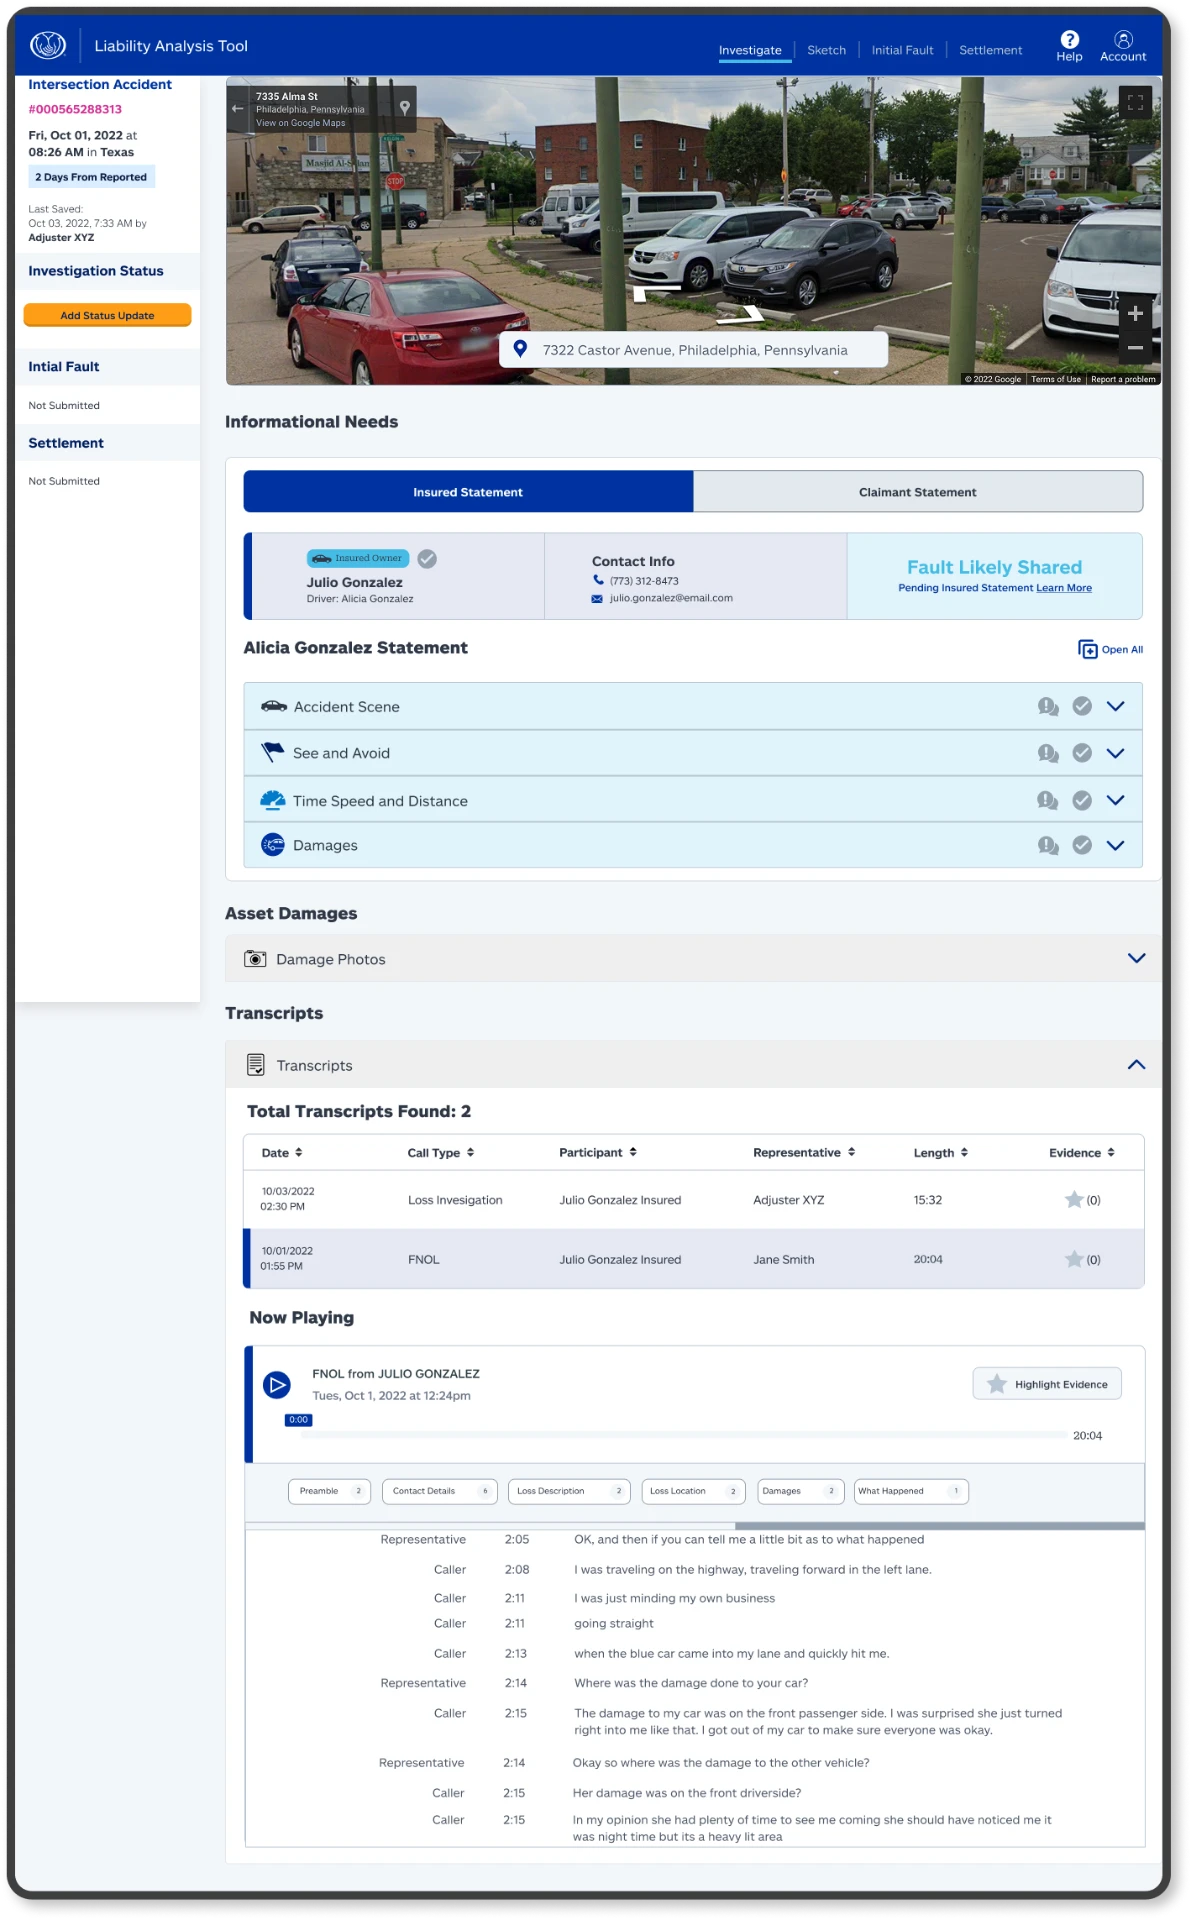Select the Insured Statement tab
Screen dimensions: 1191x1920
468,492
